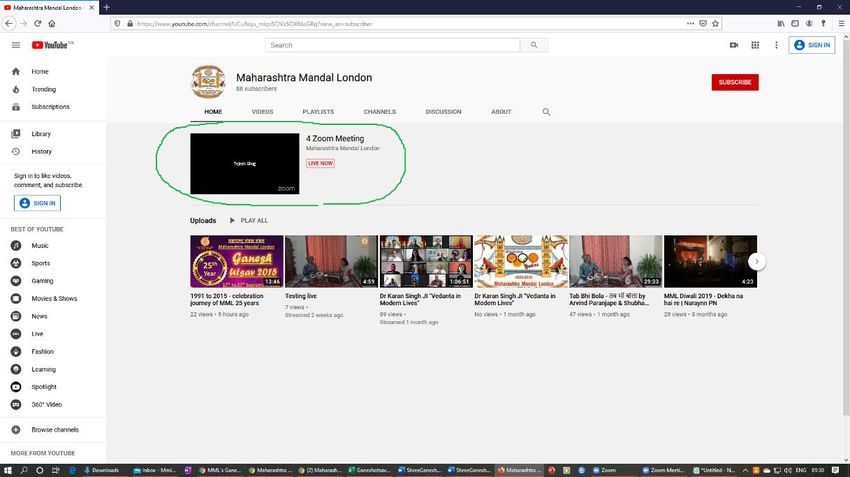Click Sign In in top right
The height and width of the screenshot is (477, 850).
tap(812, 45)
